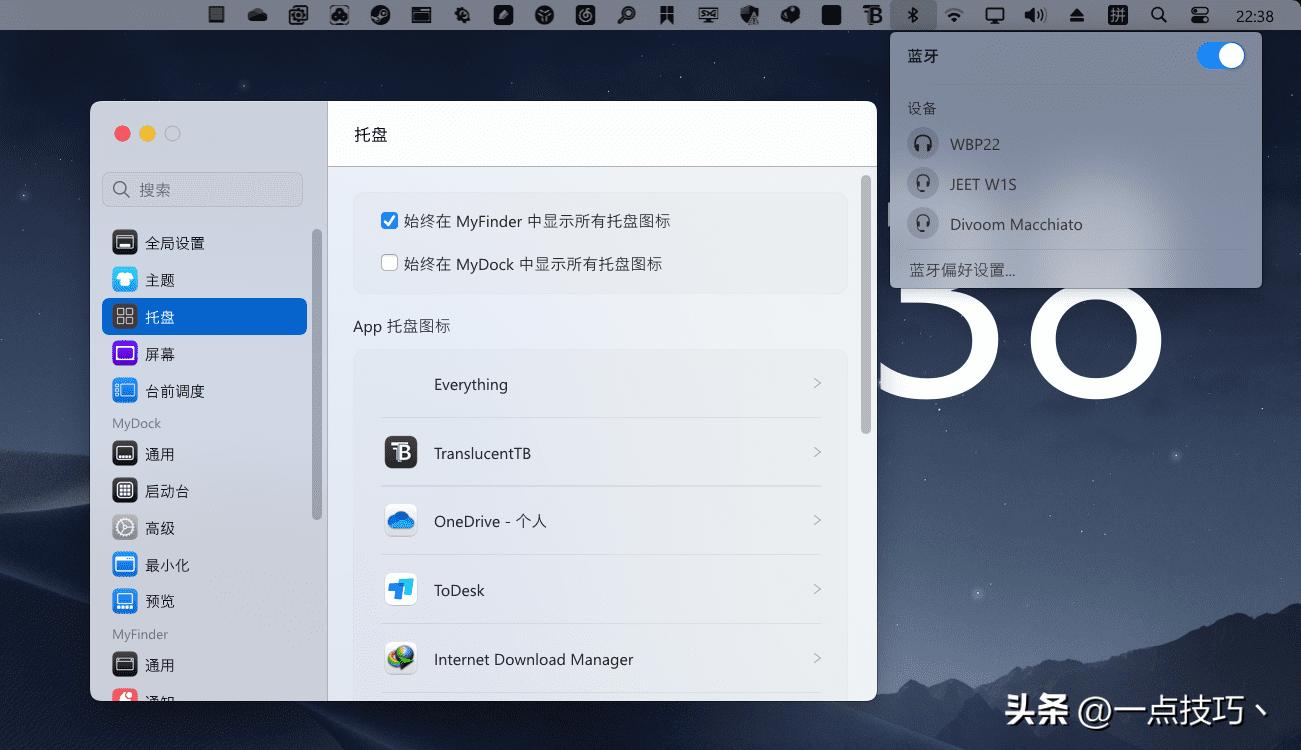Uncheck 始终在 MyFinder 中显示所有托盘图标

[x=389, y=220]
